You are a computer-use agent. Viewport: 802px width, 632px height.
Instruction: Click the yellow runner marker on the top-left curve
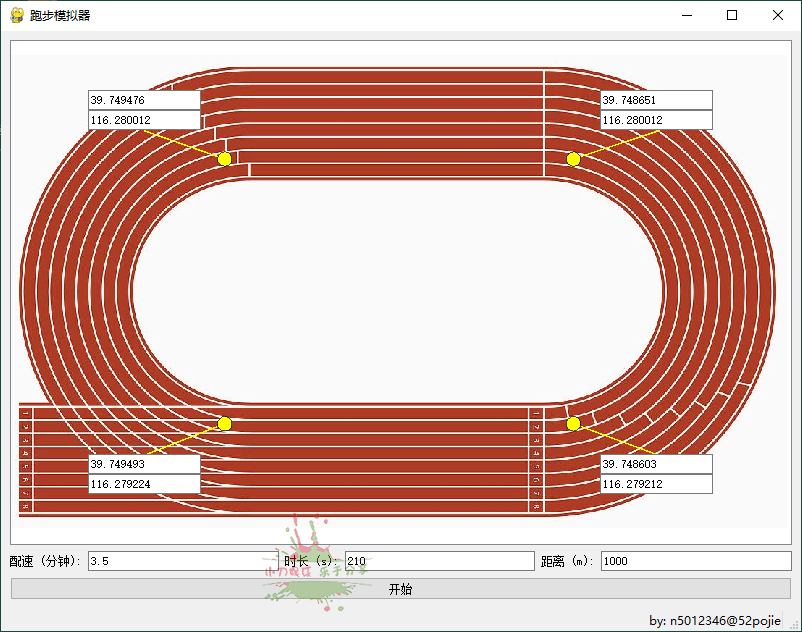coord(224,158)
